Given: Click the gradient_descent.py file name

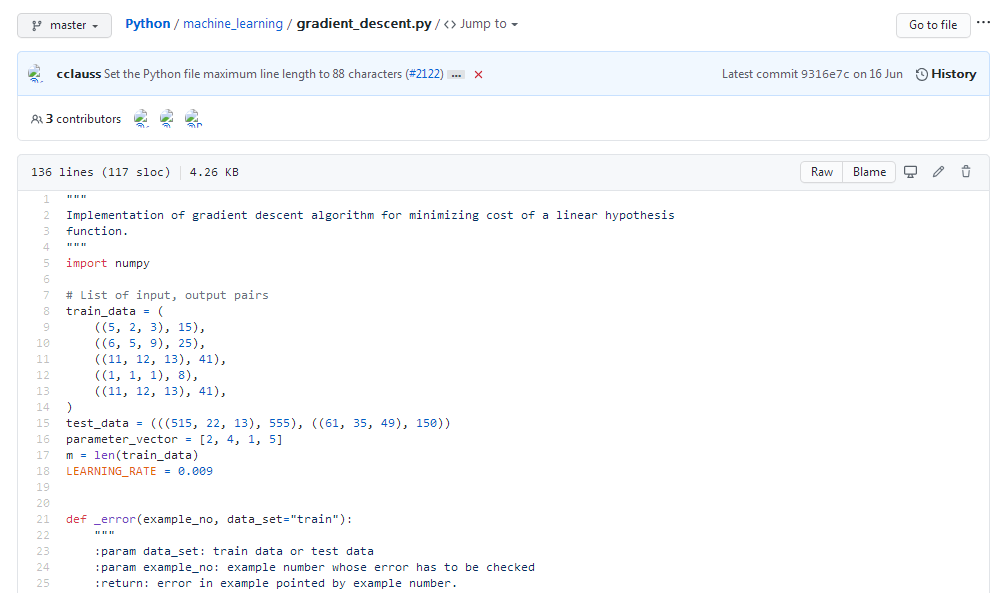Looking at the screenshot, I should click(364, 24).
